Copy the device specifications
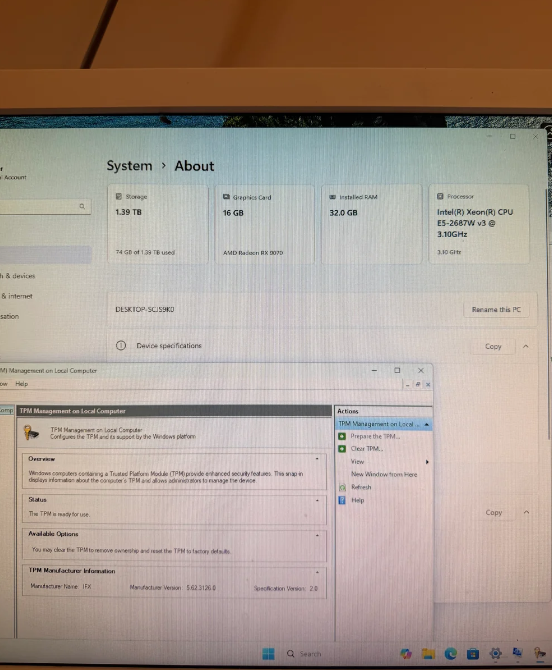 [493, 347]
